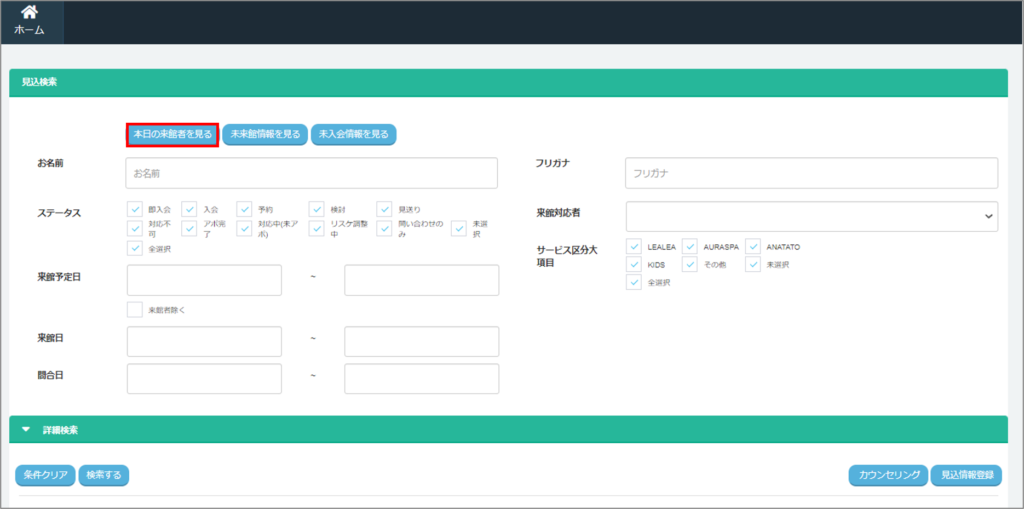Click 本日の来館者を見る button
The width and height of the screenshot is (1024, 509).
pyautogui.click(x=172, y=135)
